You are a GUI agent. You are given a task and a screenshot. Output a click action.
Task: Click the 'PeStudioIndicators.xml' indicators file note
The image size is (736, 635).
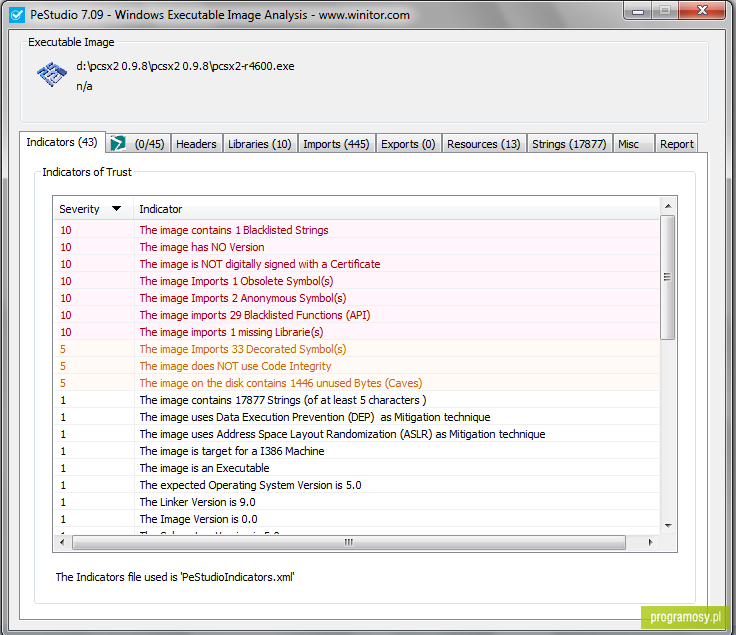pyautogui.click(x=175, y=577)
